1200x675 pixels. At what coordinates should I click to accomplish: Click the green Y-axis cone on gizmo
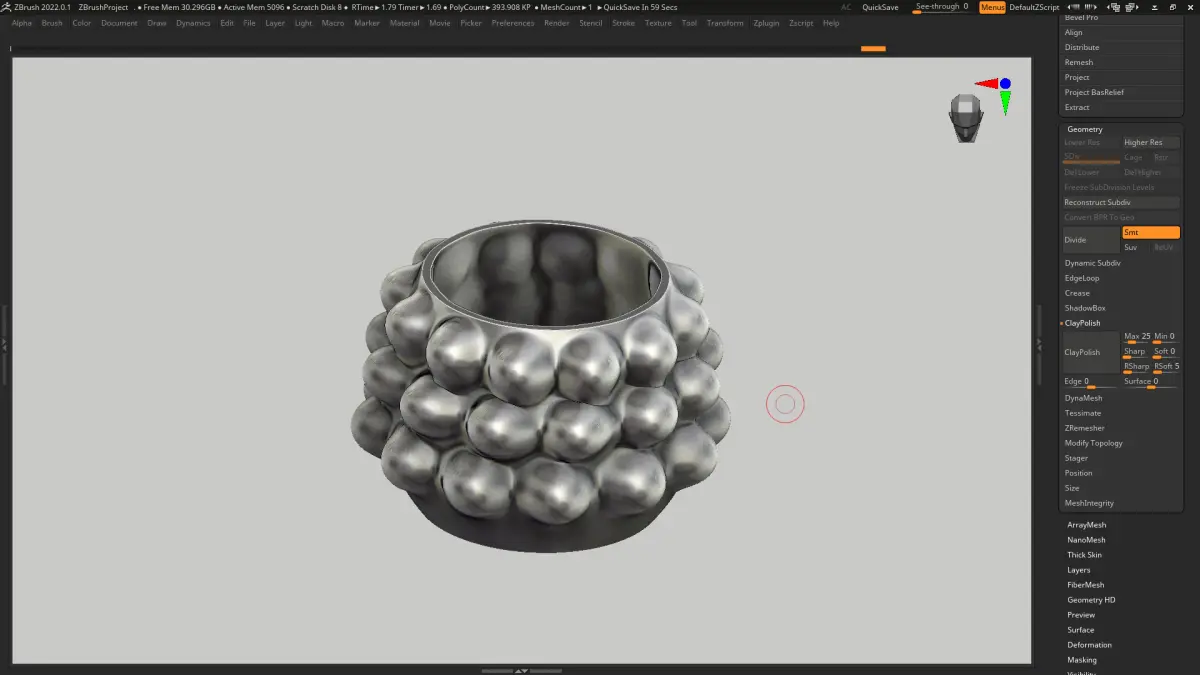click(x=1005, y=101)
